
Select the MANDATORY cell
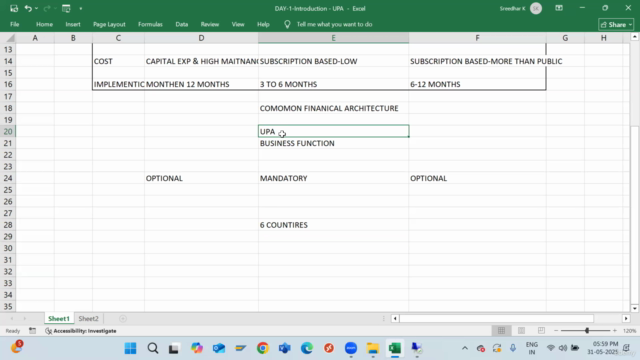pos(333,178)
